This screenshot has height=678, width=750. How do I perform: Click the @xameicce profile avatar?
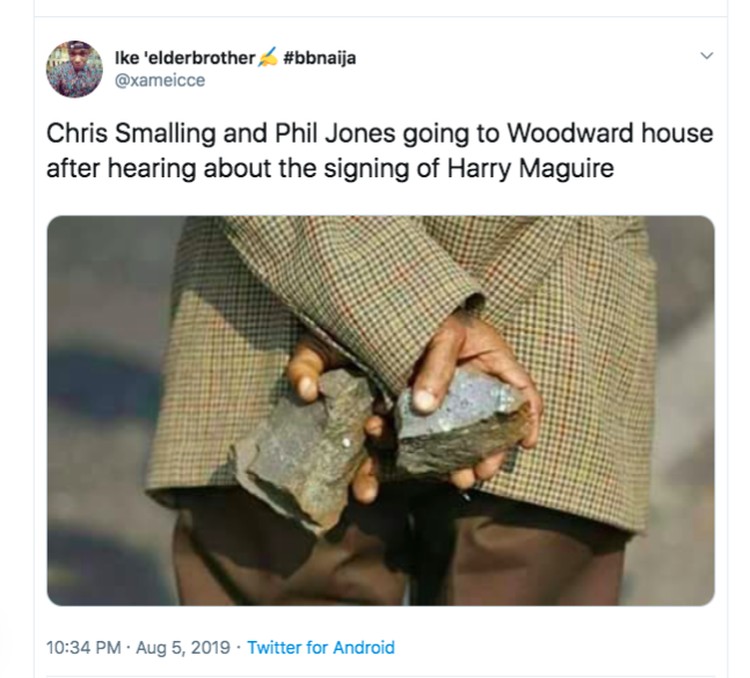coord(75,69)
